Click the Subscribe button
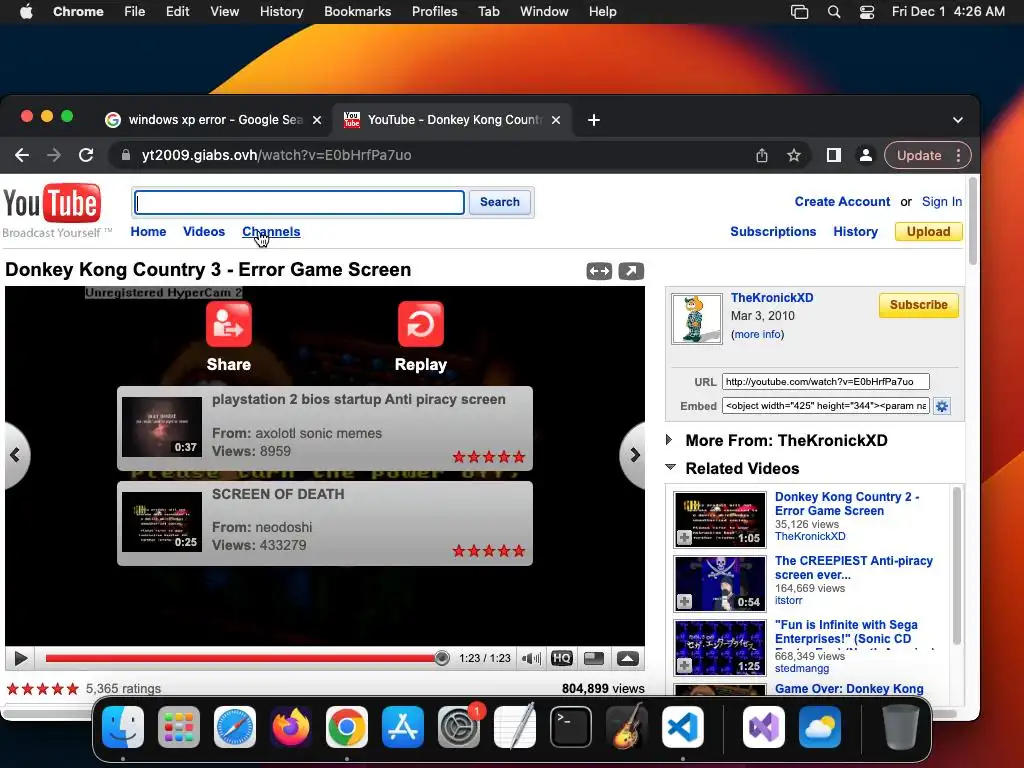 coord(918,305)
